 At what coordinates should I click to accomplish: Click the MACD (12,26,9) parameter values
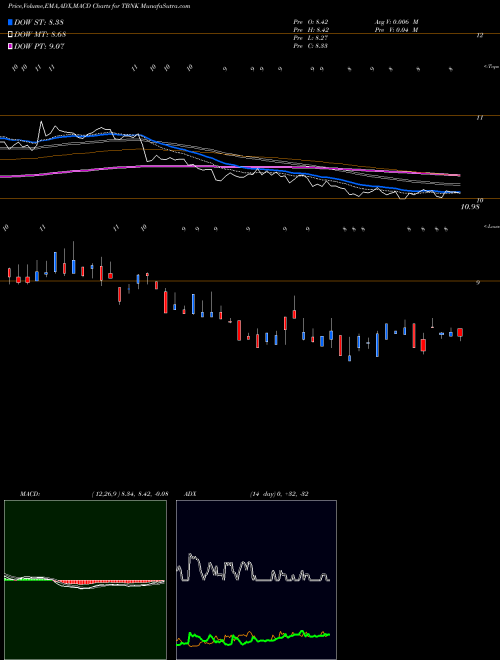pyautogui.click(x=130, y=494)
